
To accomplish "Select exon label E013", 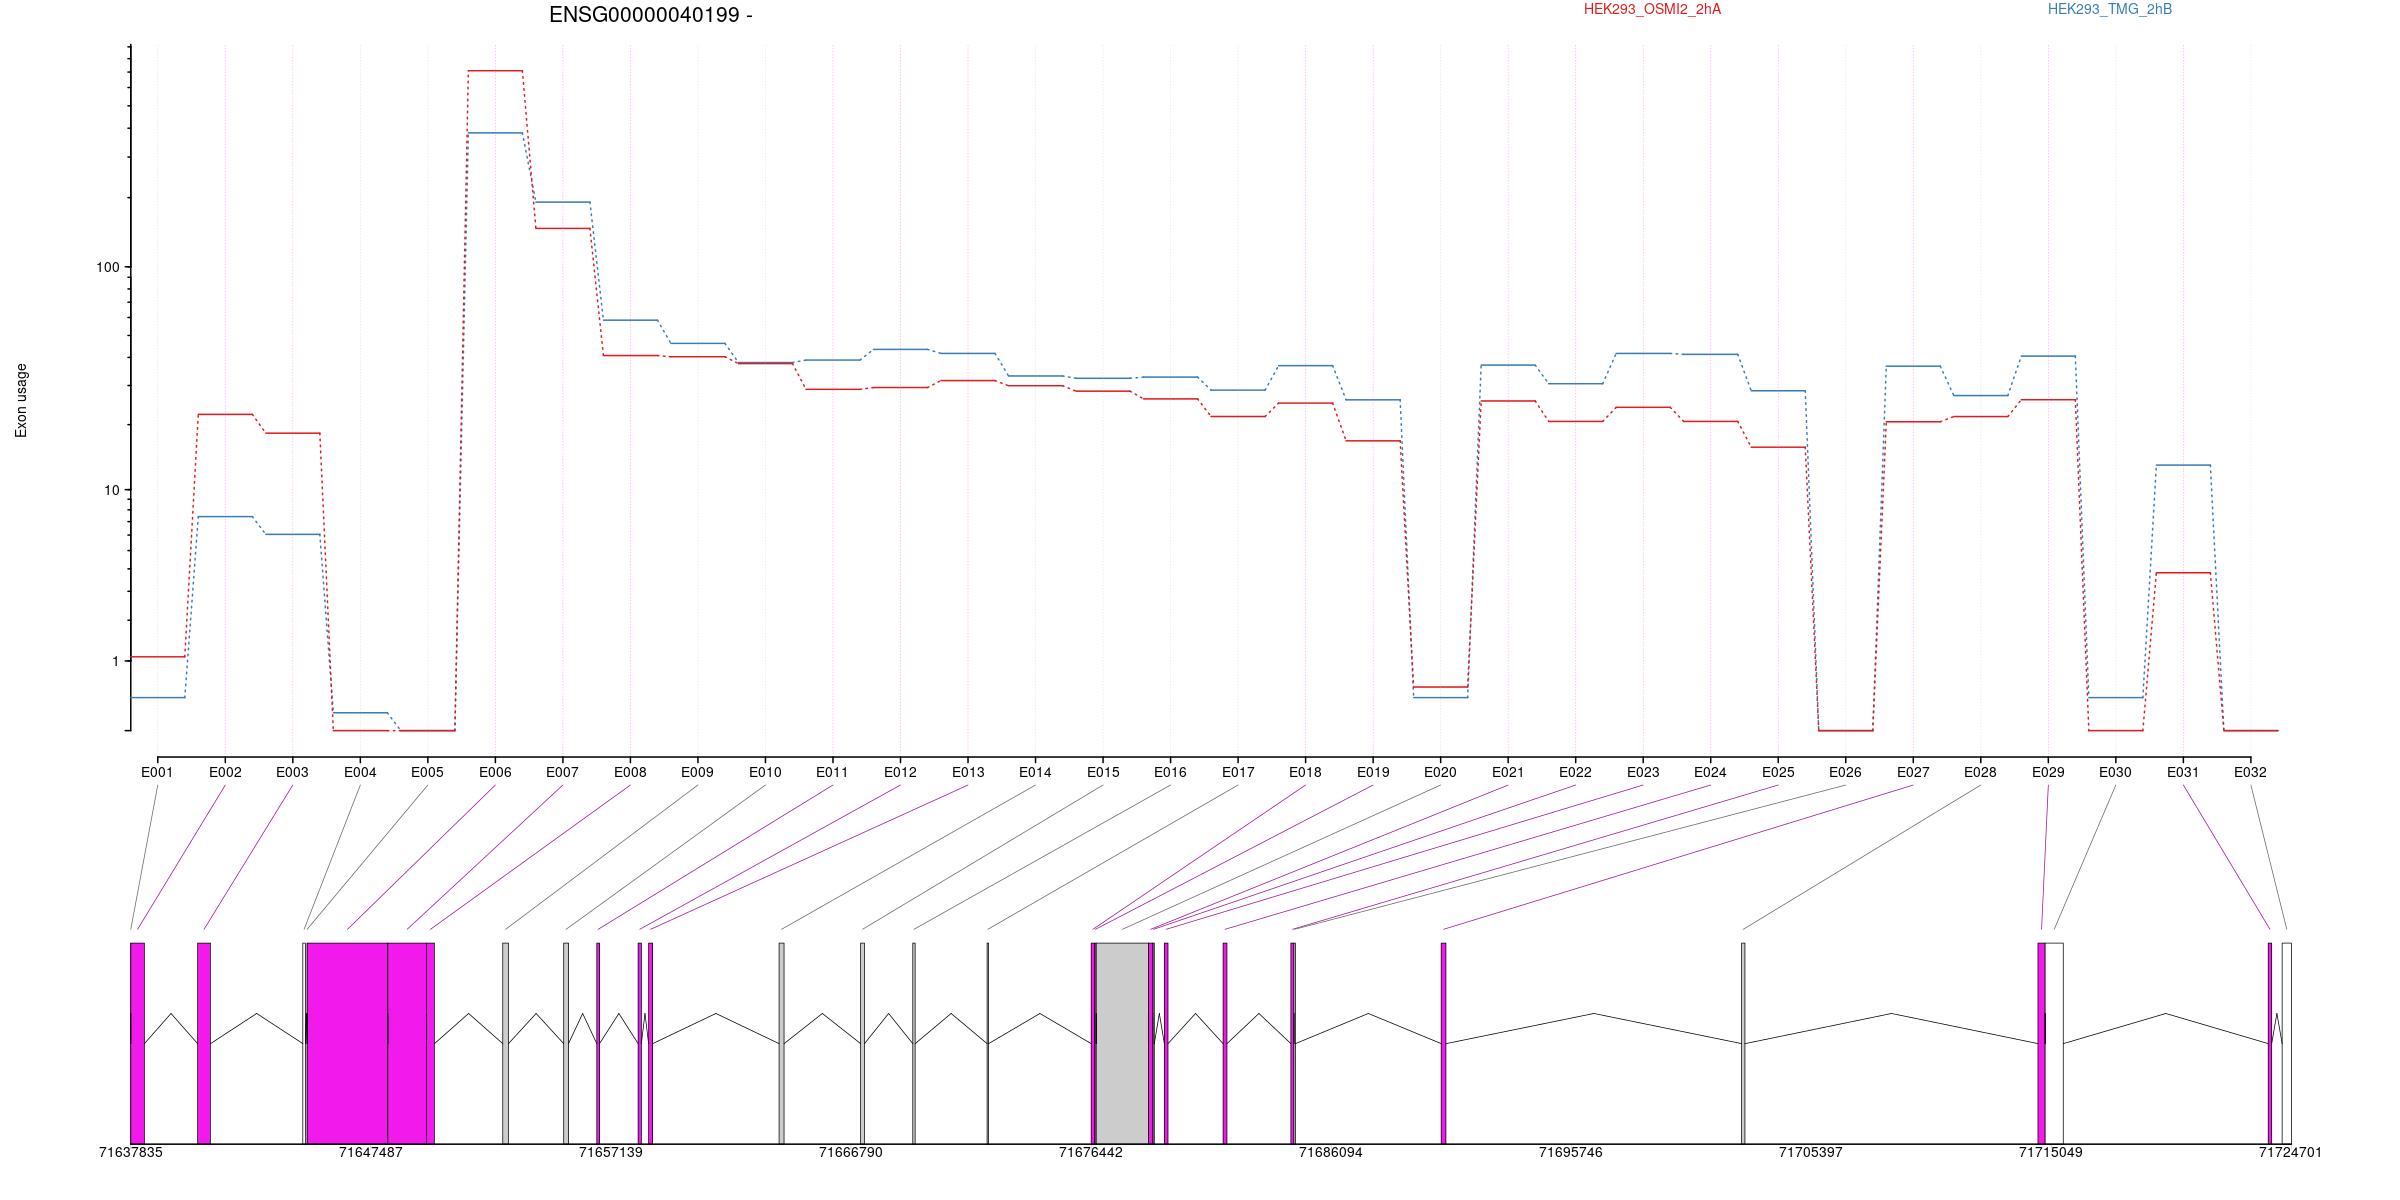I will (x=968, y=772).
